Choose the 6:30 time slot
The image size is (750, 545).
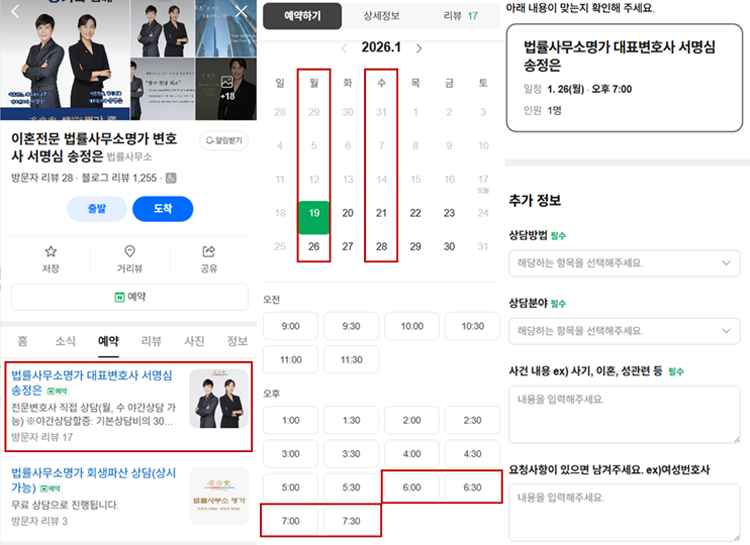472,488
